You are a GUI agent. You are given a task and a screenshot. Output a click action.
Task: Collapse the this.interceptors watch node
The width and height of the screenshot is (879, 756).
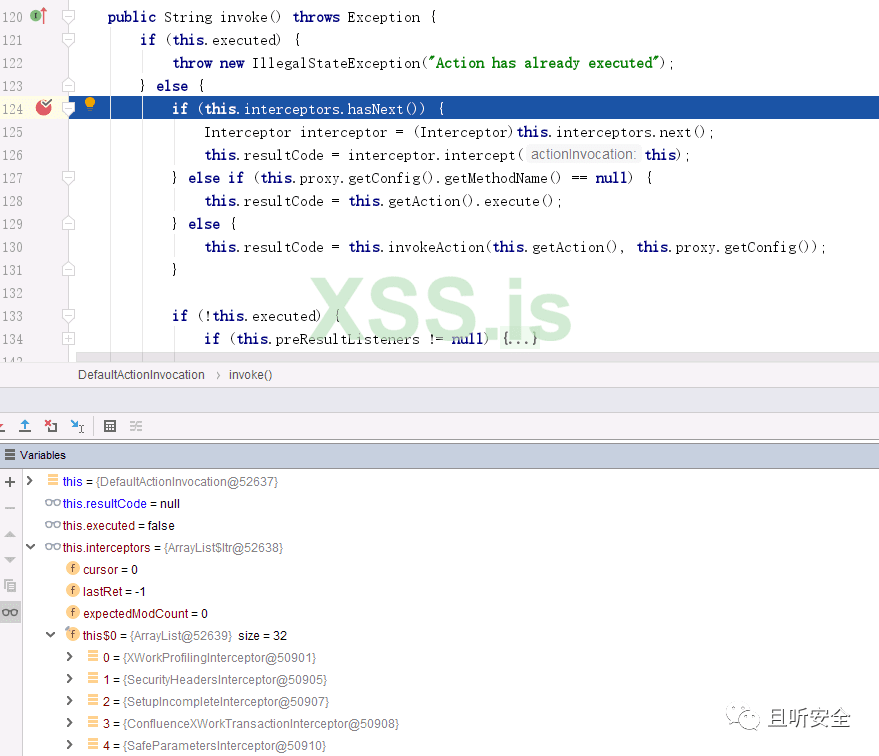pos(31,546)
